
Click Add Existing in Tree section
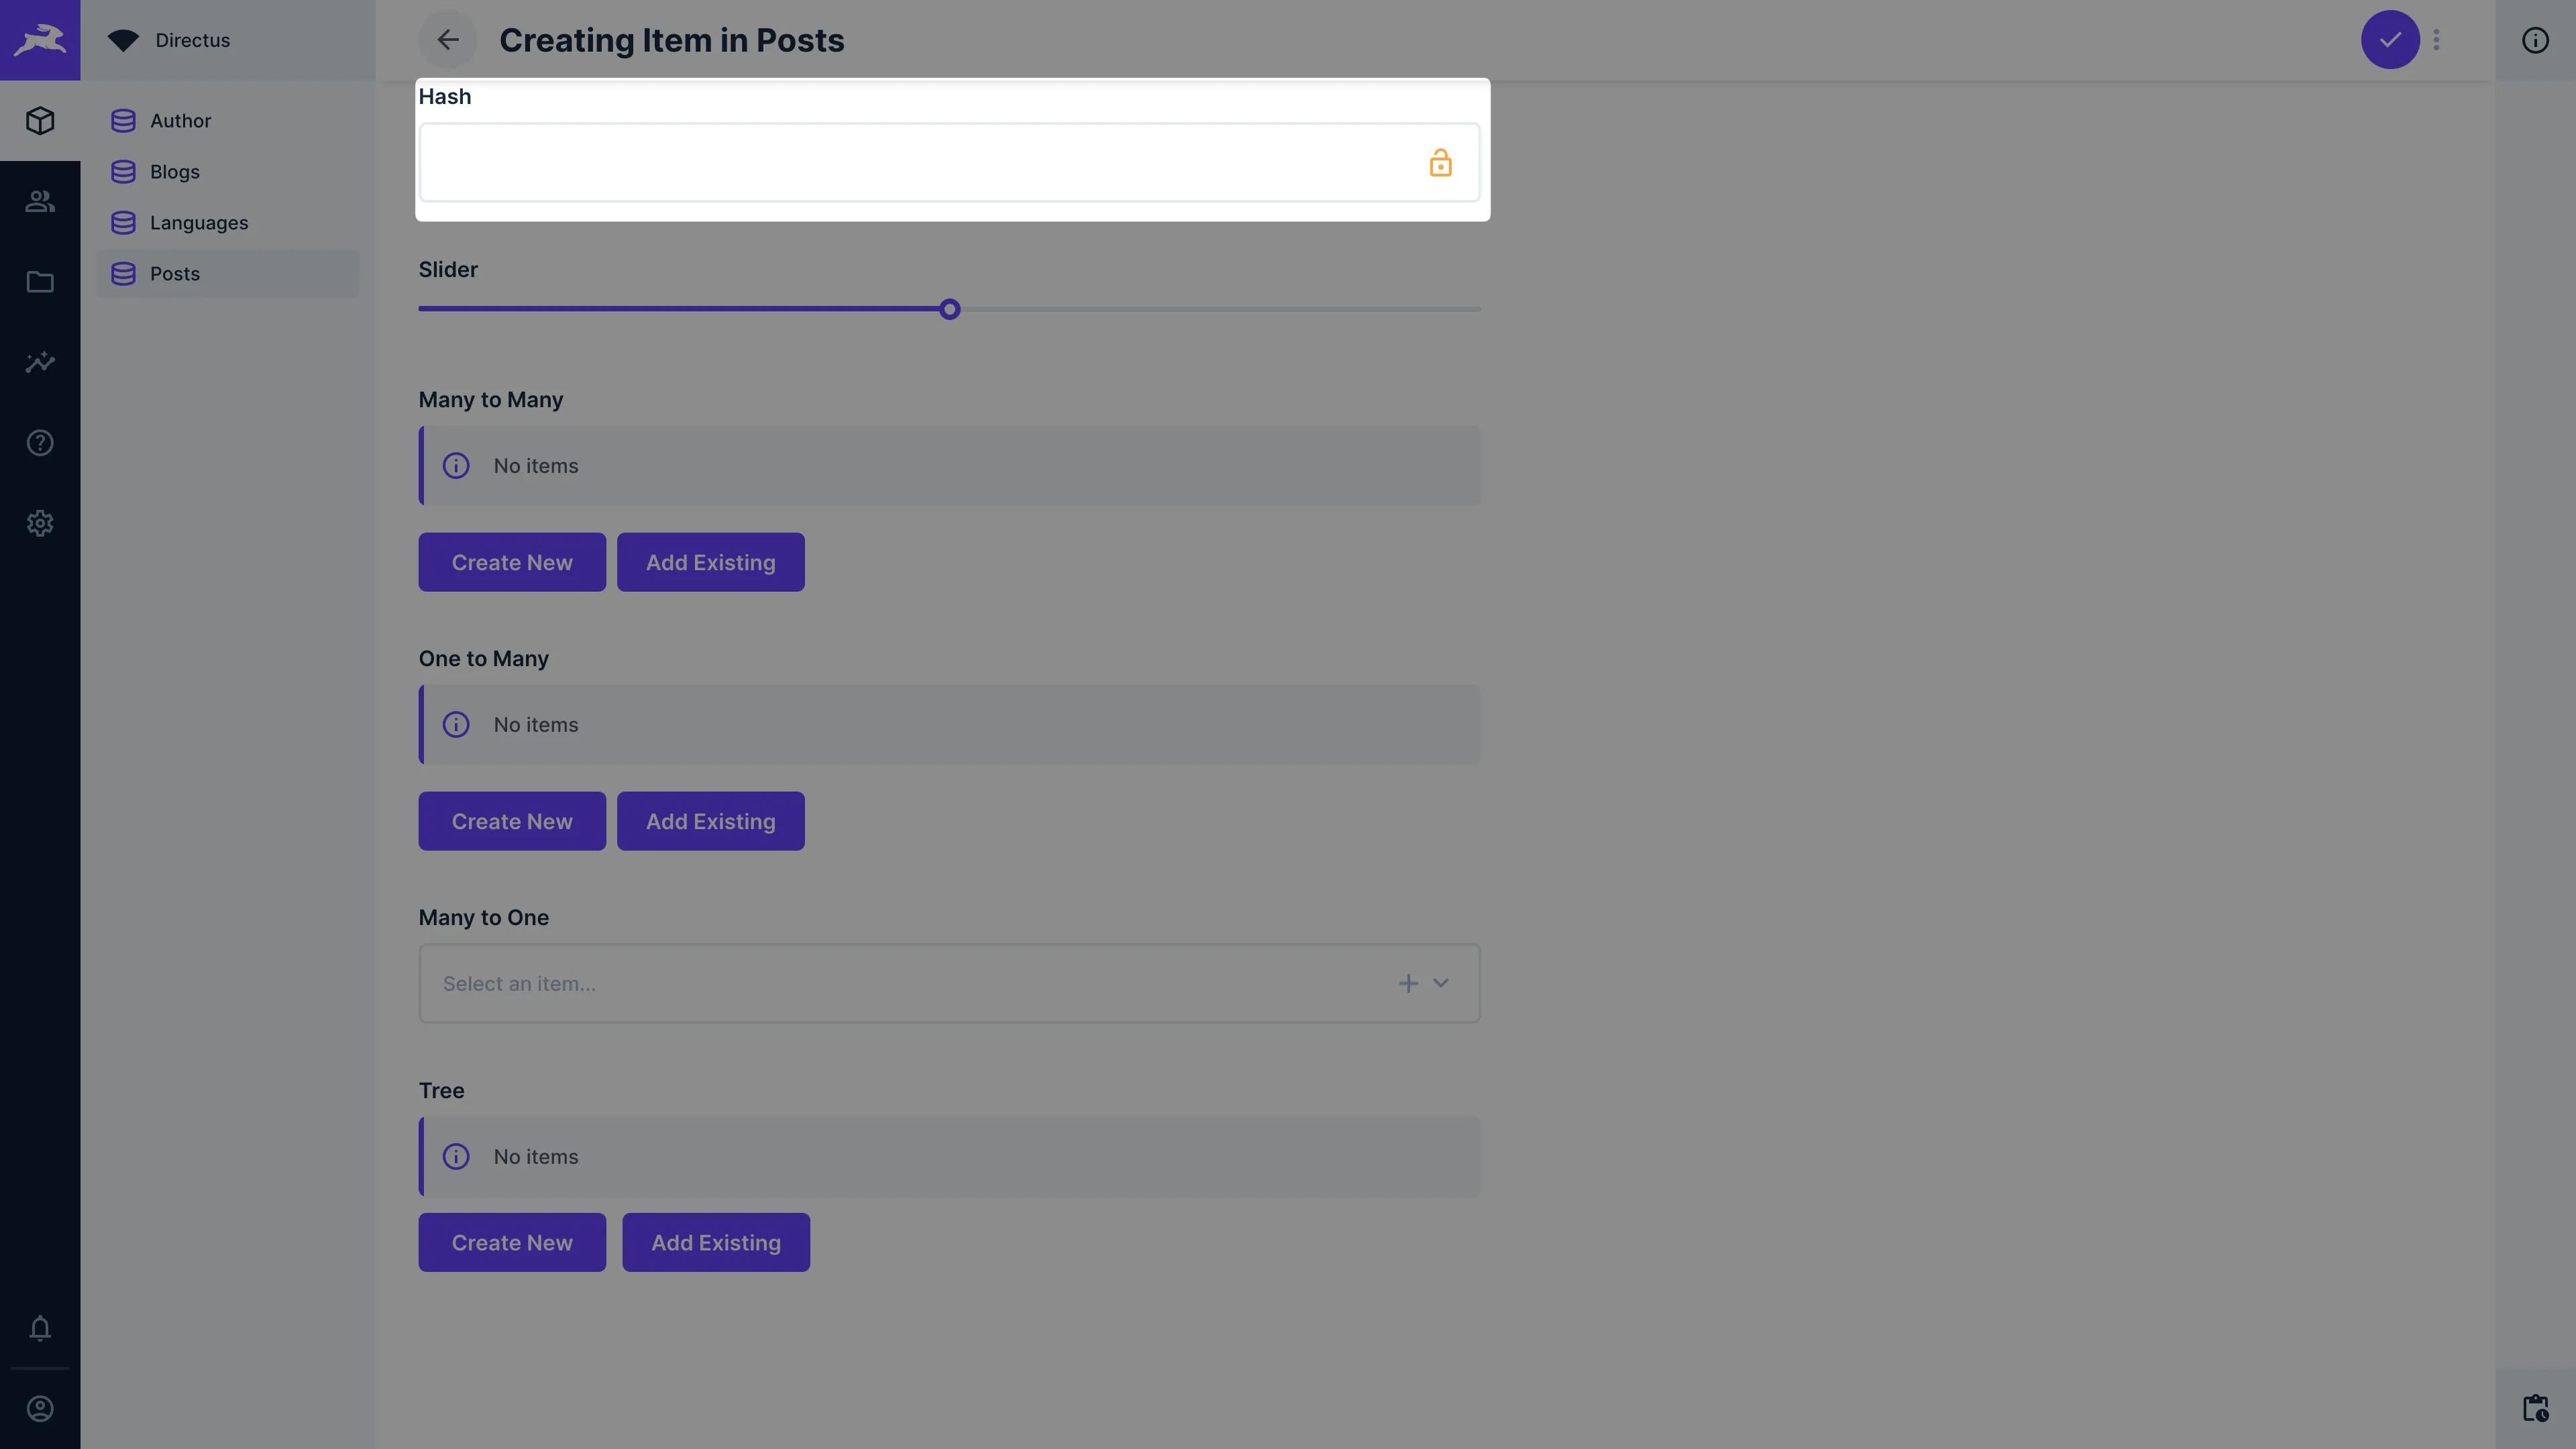pos(714,1242)
